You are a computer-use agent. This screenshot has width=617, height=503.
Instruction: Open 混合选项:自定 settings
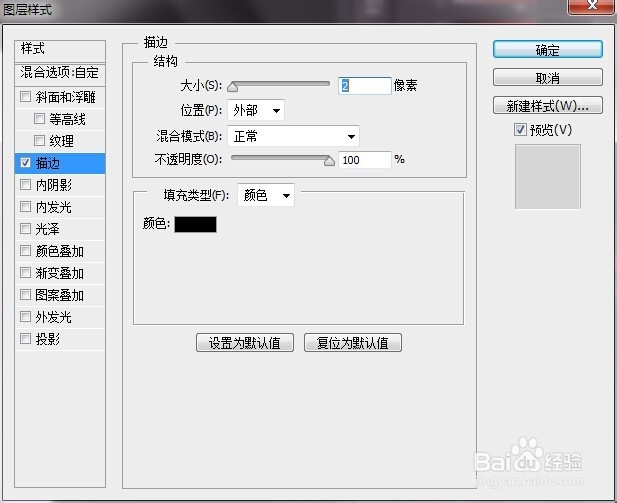click(x=59, y=72)
